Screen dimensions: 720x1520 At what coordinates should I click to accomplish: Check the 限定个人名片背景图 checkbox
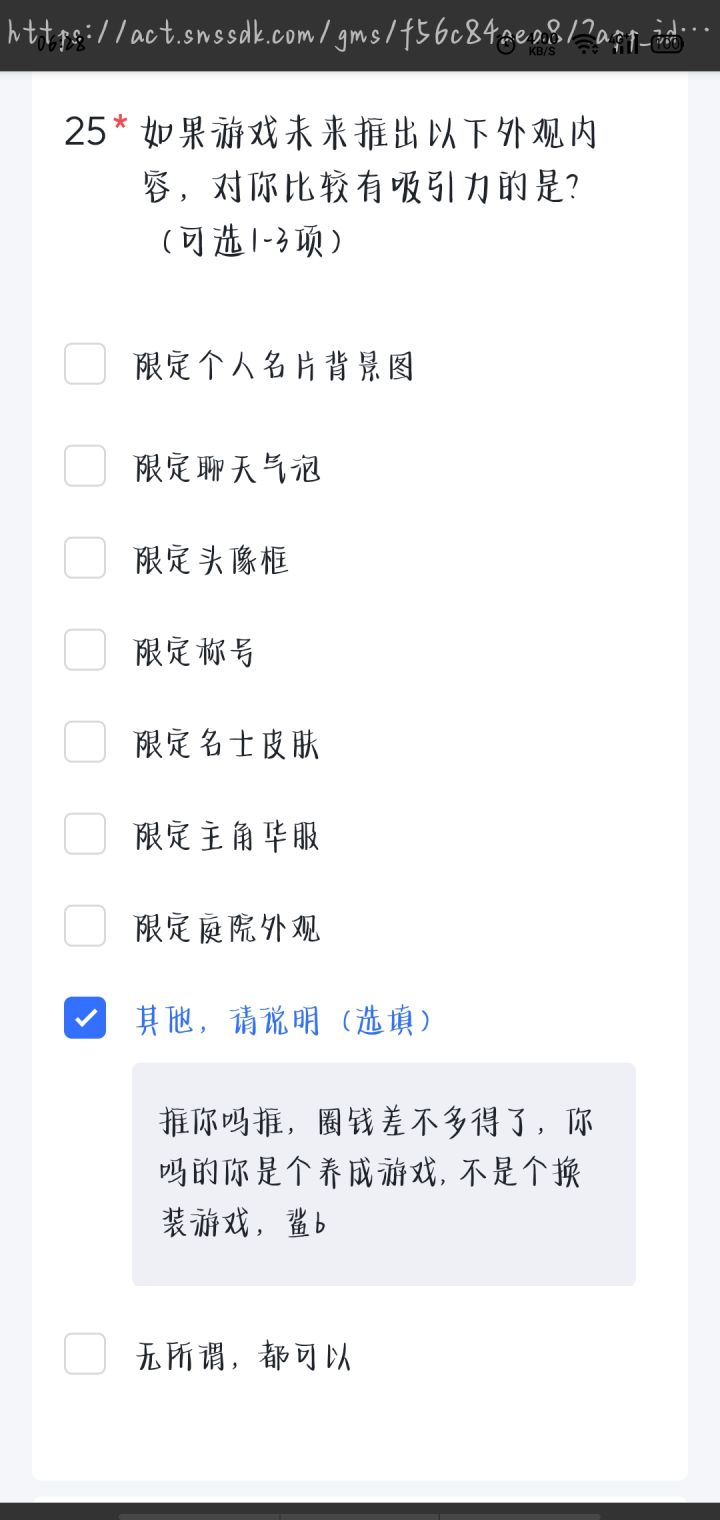(85, 364)
